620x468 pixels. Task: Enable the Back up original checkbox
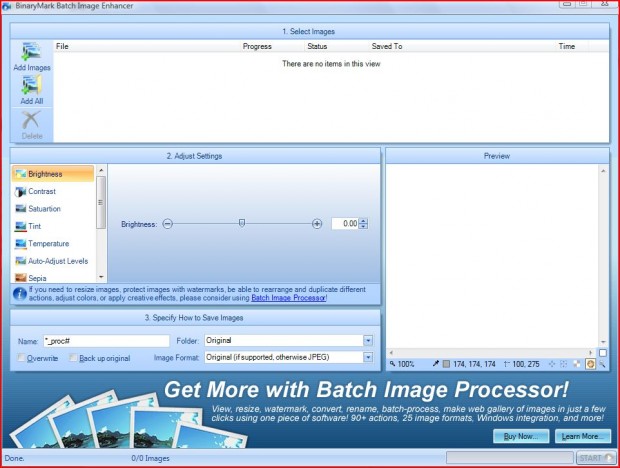click(72, 358)
